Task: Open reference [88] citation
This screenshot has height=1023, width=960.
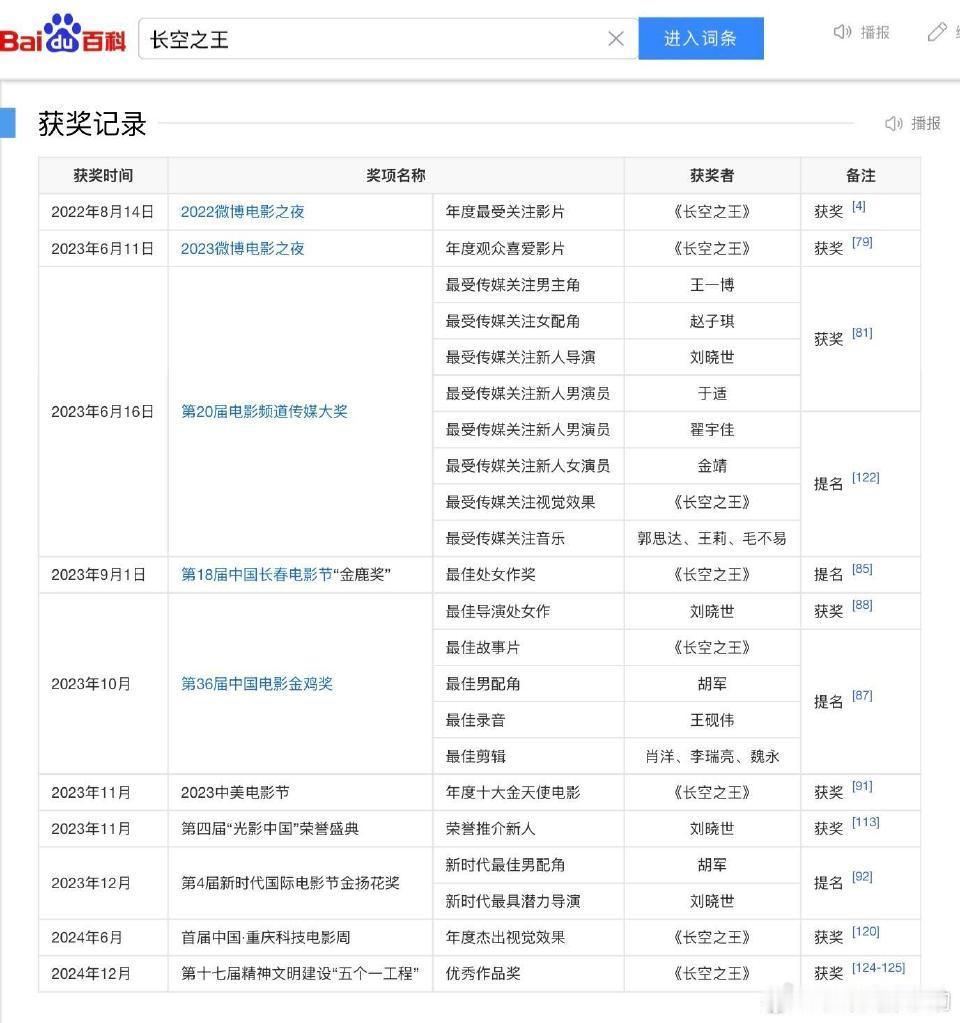Action: point(862,605)
